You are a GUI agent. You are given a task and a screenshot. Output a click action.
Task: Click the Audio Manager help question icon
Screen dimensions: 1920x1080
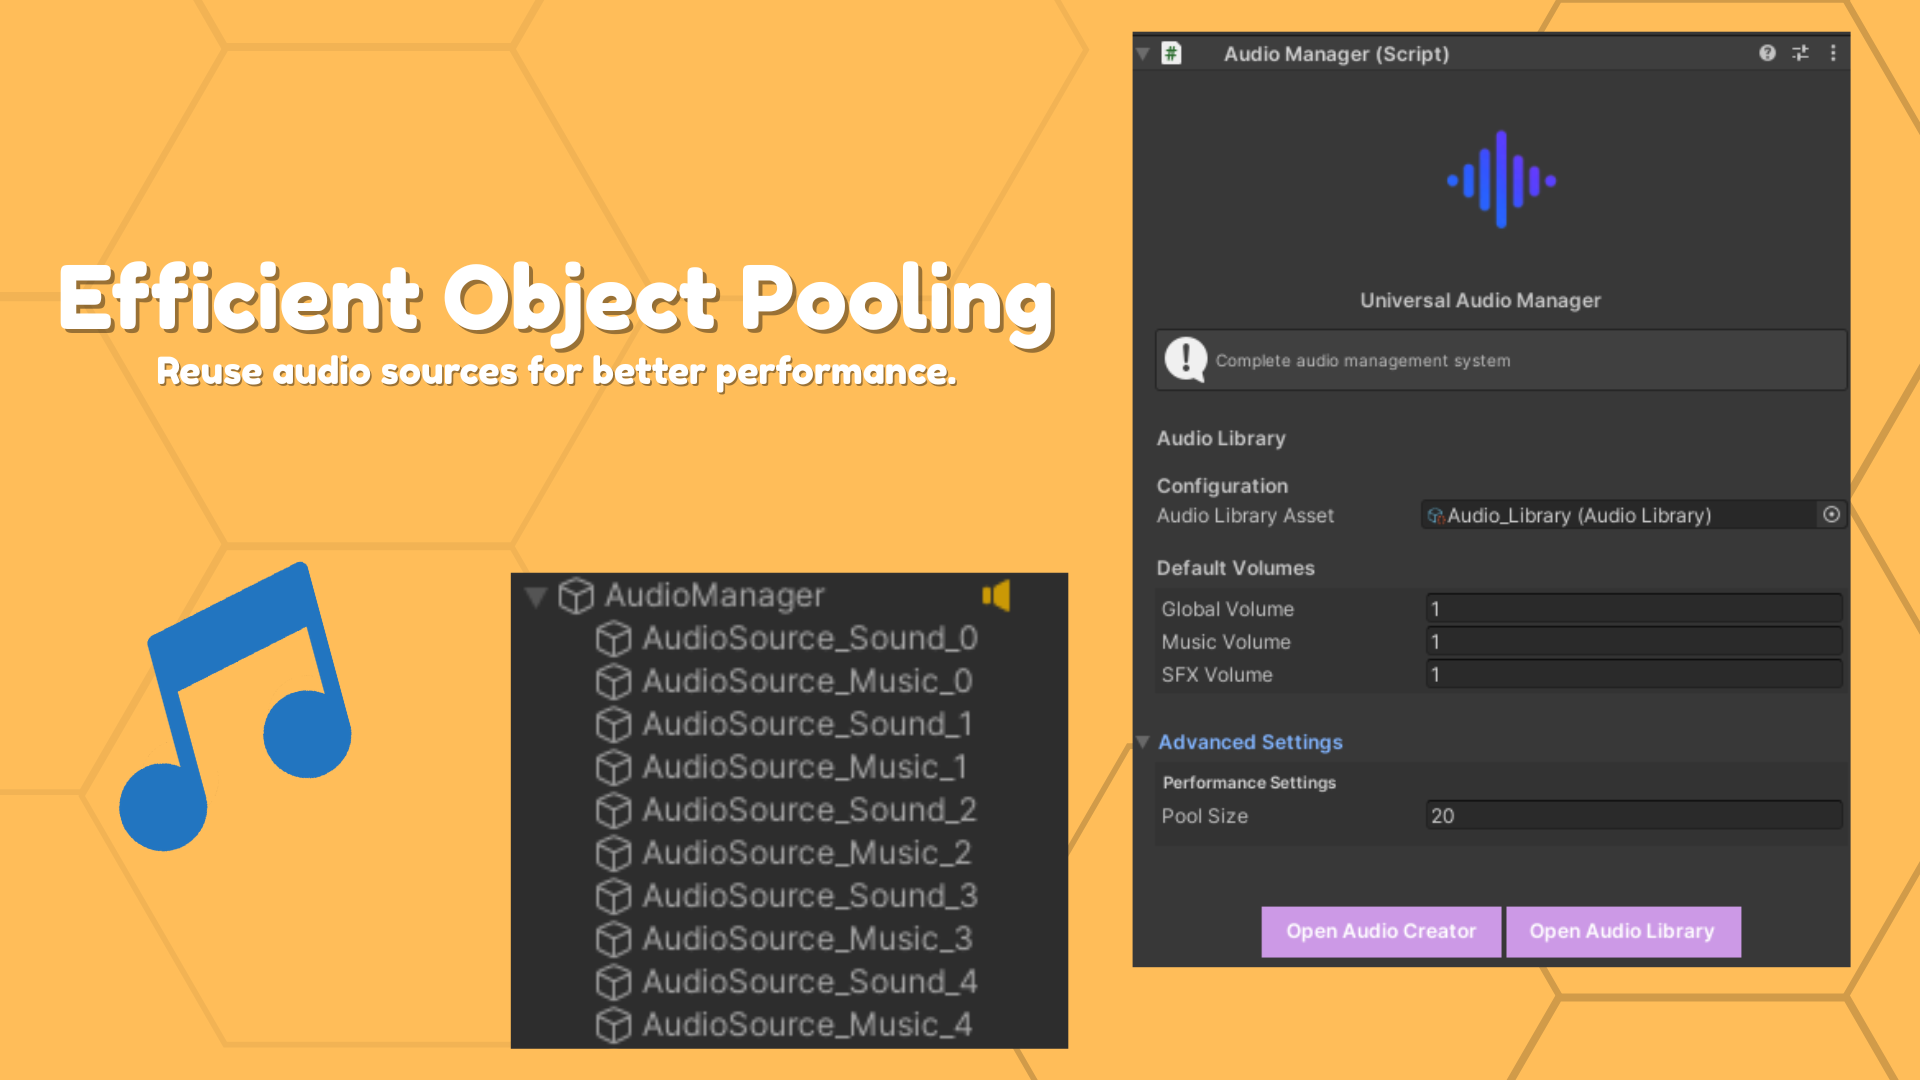[1767, 53]
